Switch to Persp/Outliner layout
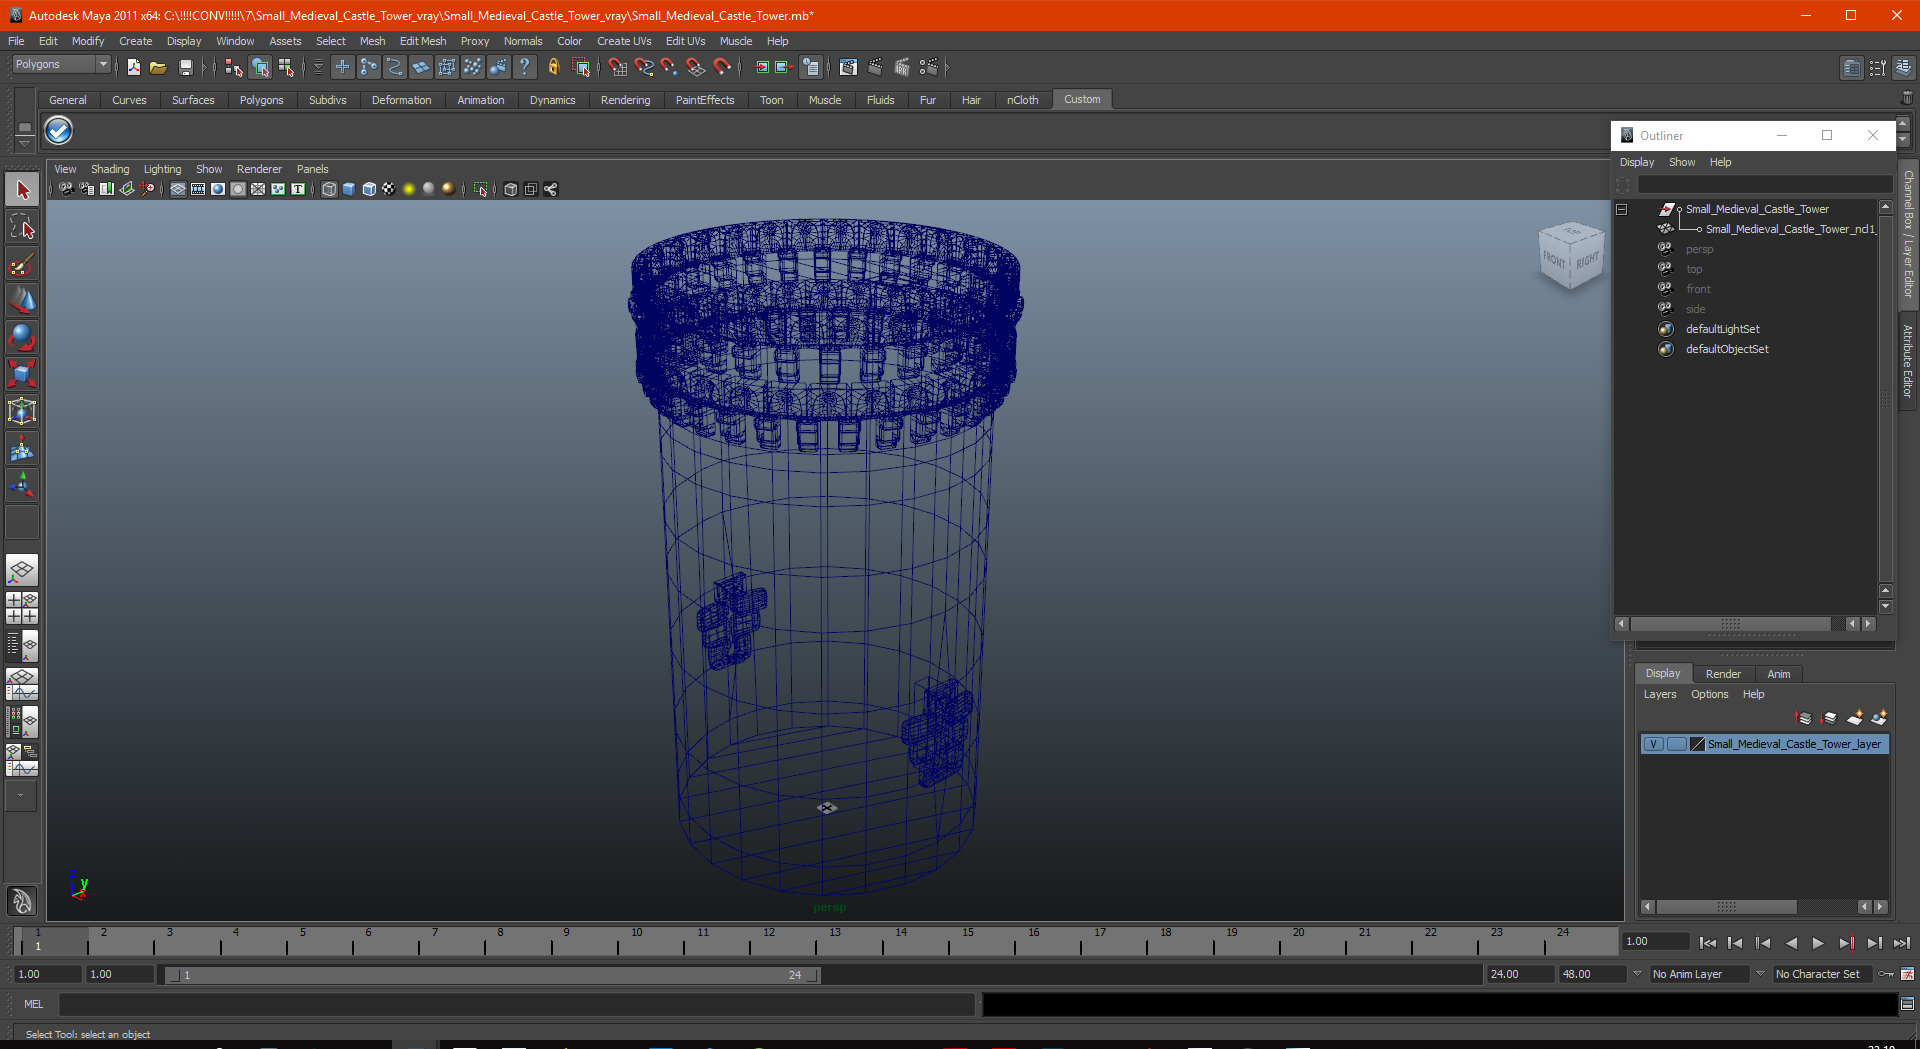Image resolution: width=1920 pixels, height=1049 pixels. [22, 646]
